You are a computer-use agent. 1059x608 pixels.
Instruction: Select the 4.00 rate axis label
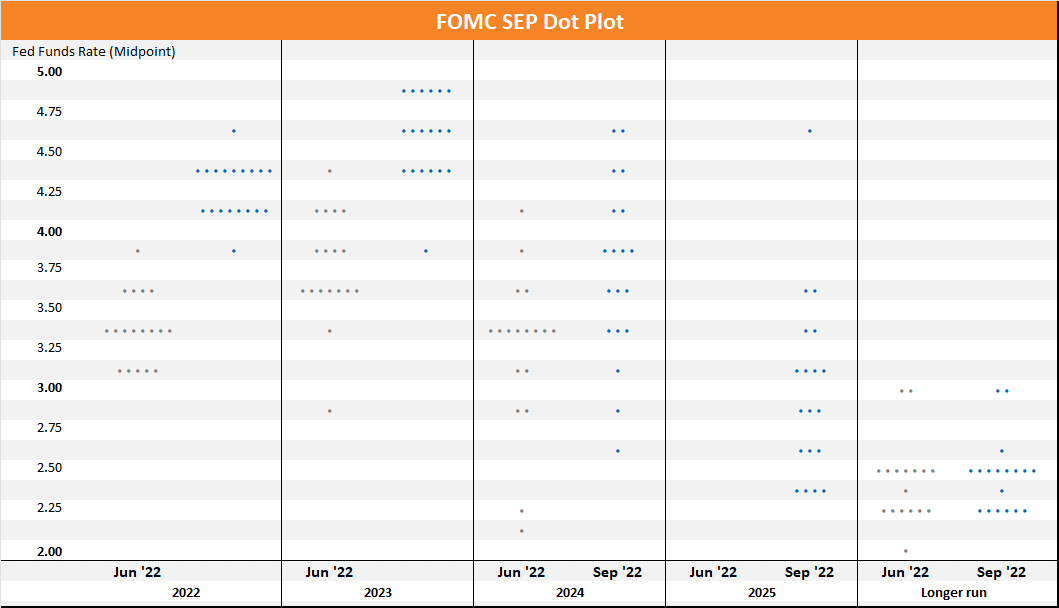click(x=49, y=231)
